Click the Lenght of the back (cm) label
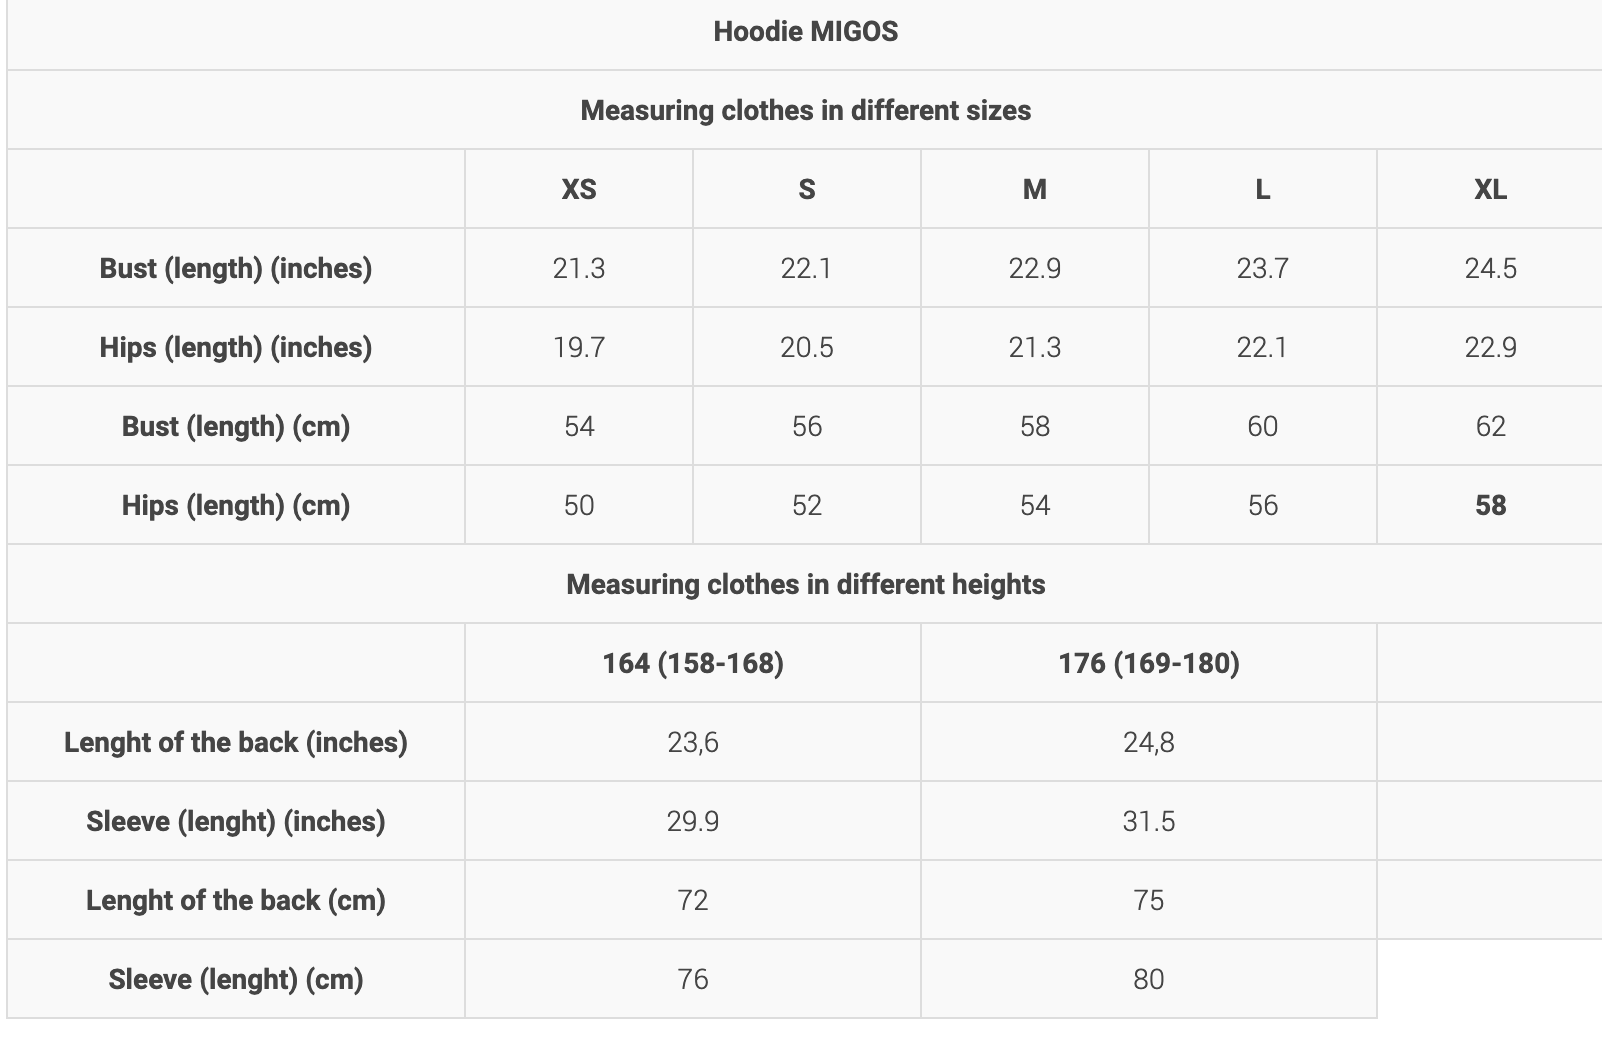Screen dimensions: 1602x1040 coord(236,900)
